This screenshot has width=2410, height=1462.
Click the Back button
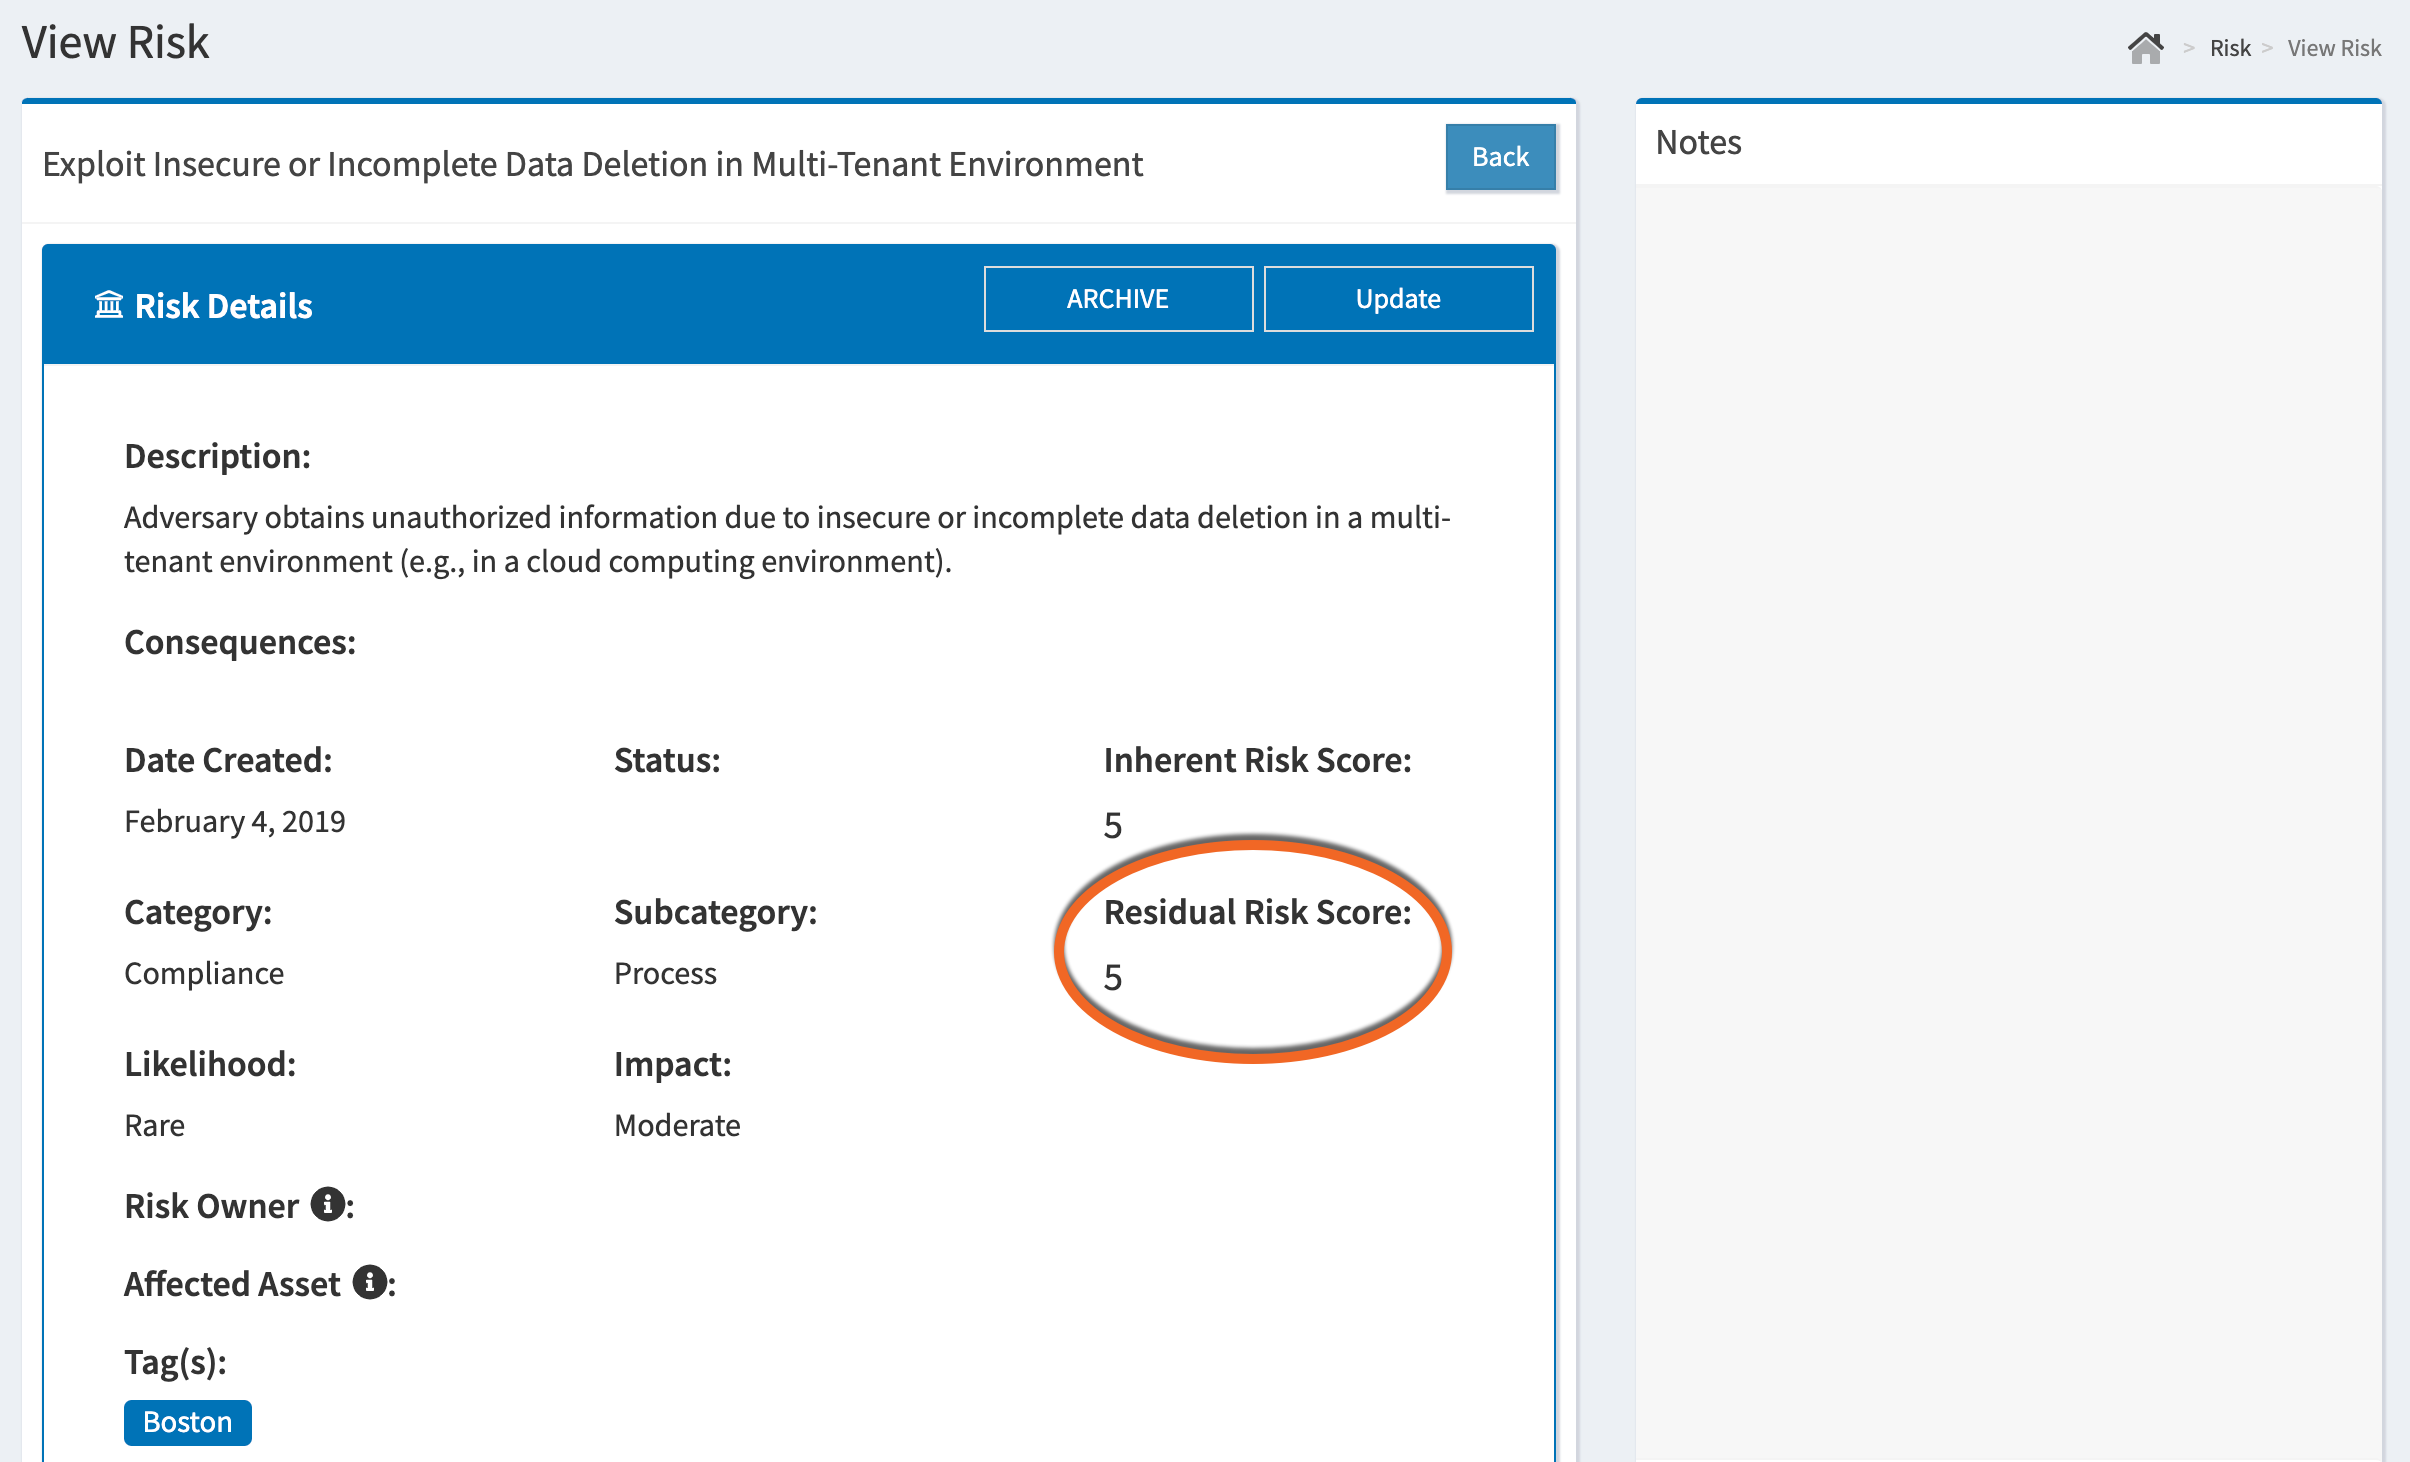pyautogui.click(x=1498, y=155)
